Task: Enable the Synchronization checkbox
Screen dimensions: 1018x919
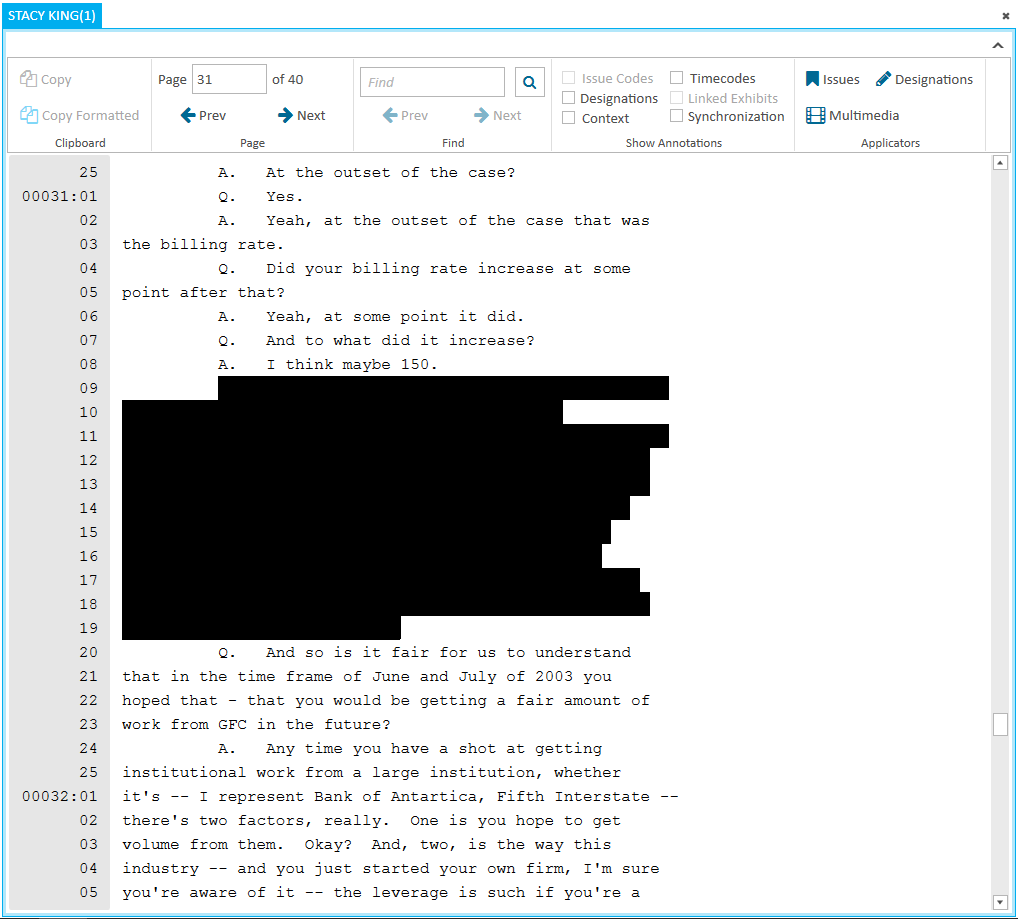Action: (x=677, y=116)
